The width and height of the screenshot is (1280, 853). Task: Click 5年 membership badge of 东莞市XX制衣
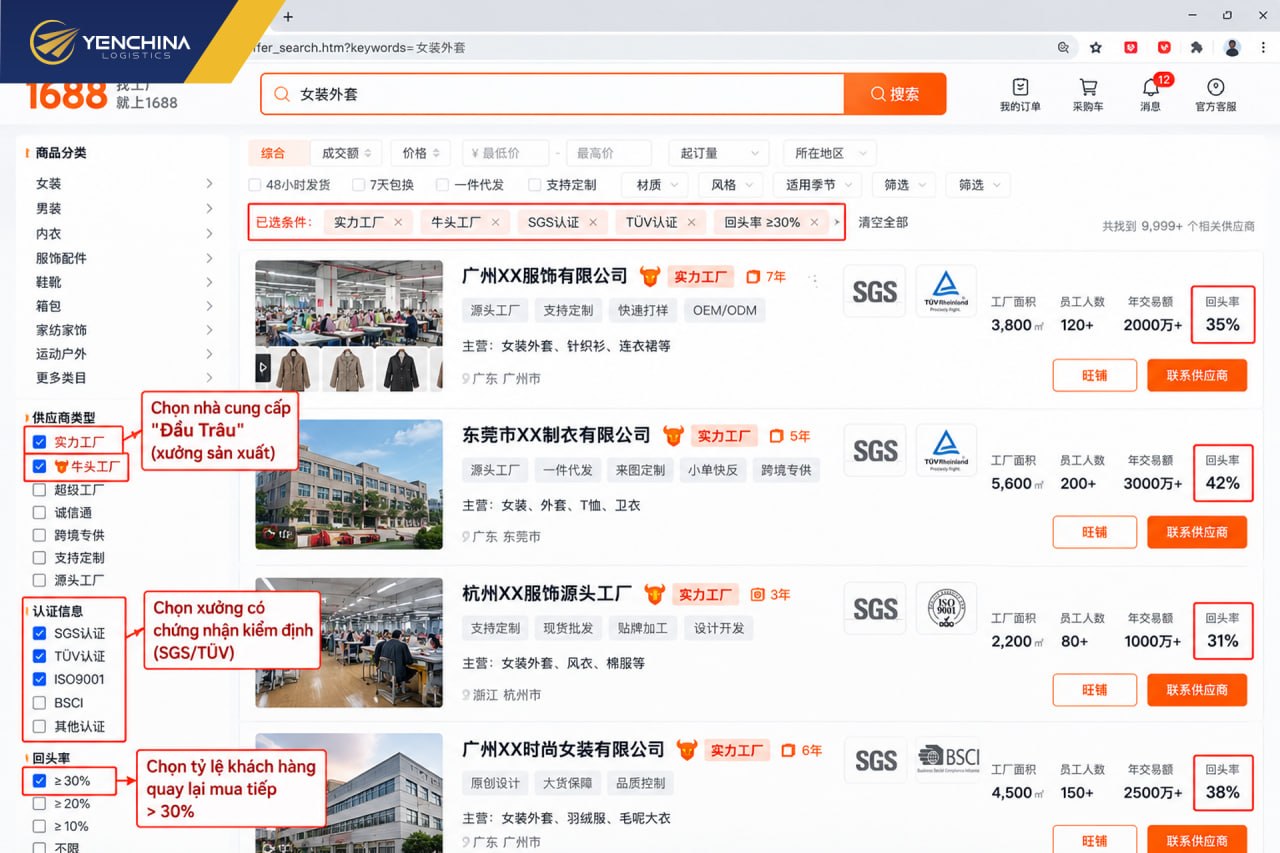(x=789, y=436)
